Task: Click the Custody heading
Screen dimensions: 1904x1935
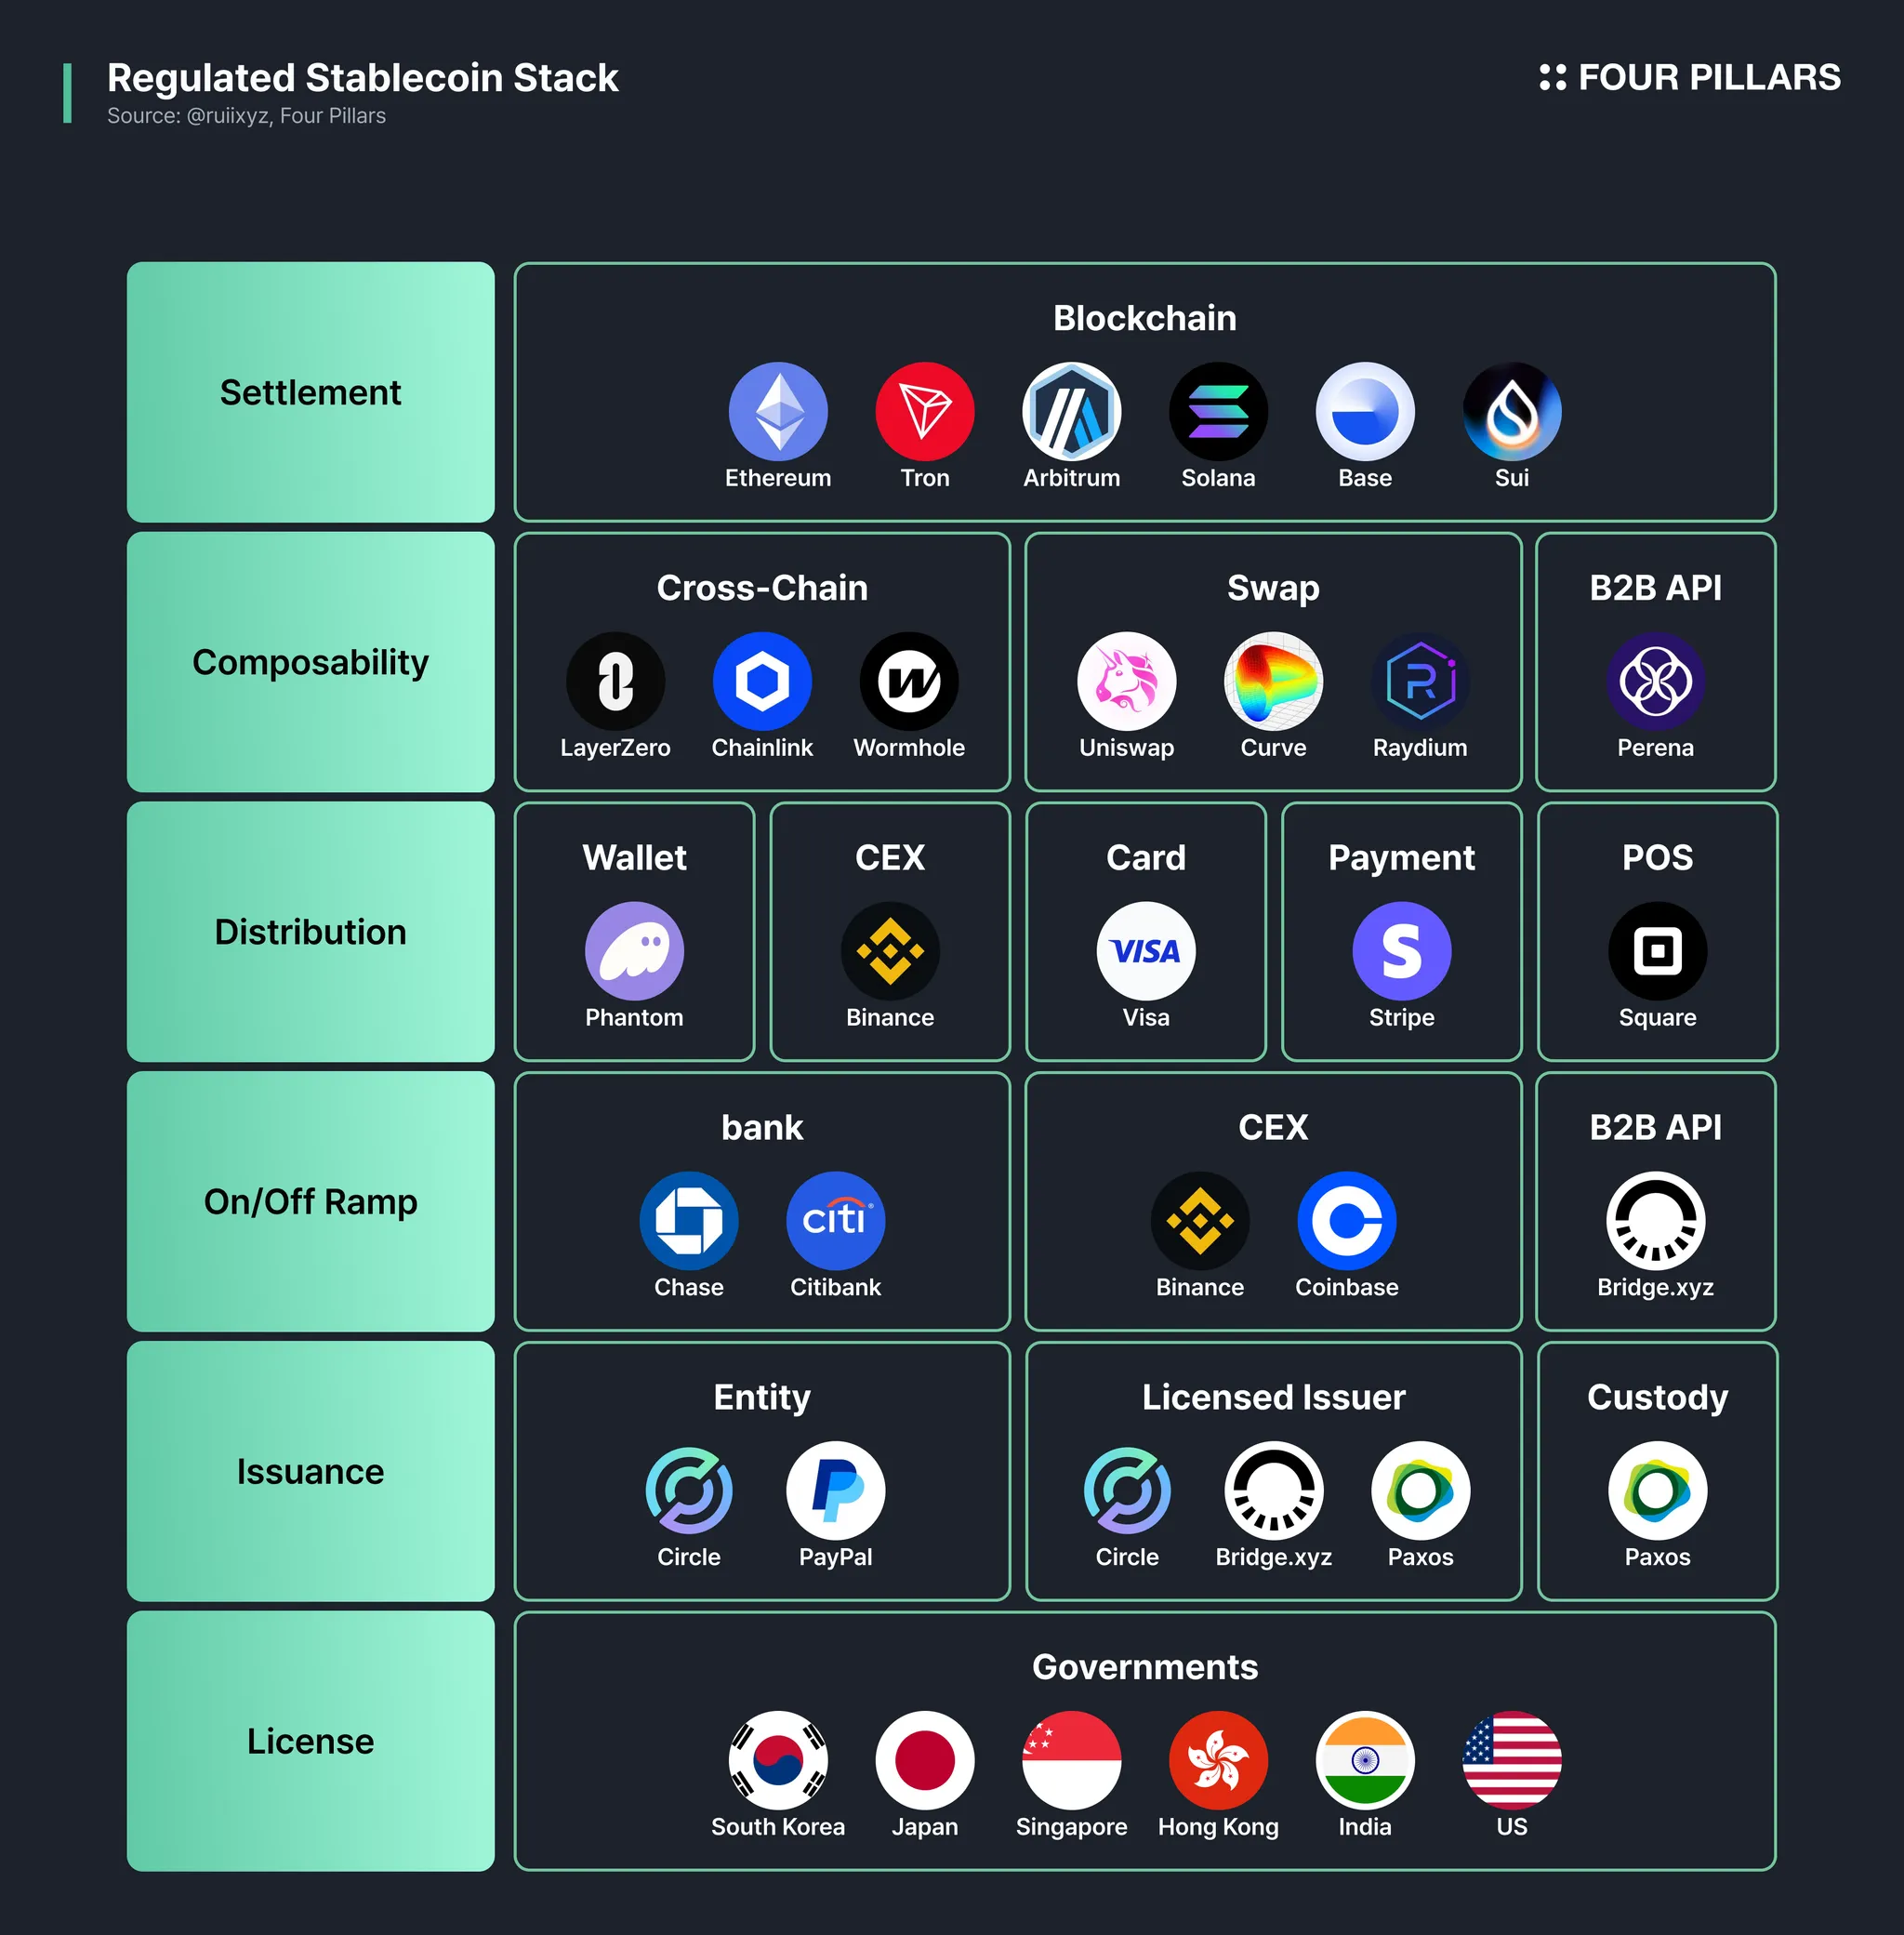Action: point(1658,1397)
